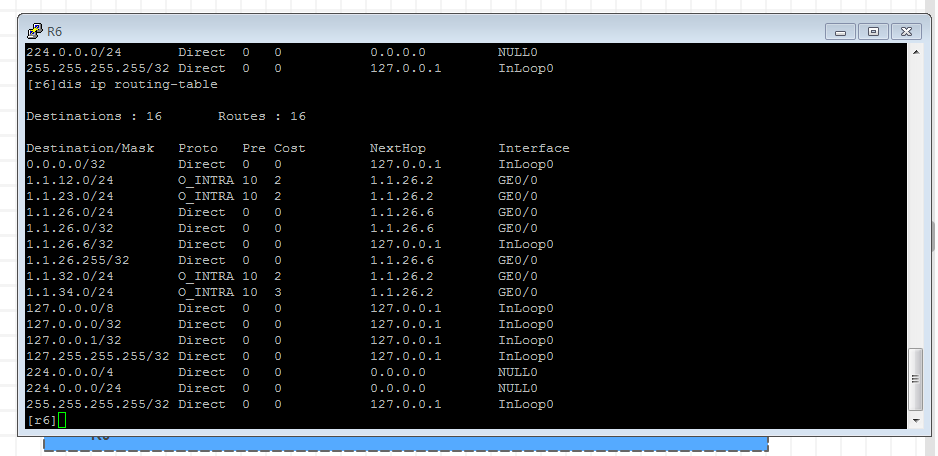This screenshot has height=456, width=938.
Task: Click the scrollbar down arrow
Action: [x=916, y=420]
